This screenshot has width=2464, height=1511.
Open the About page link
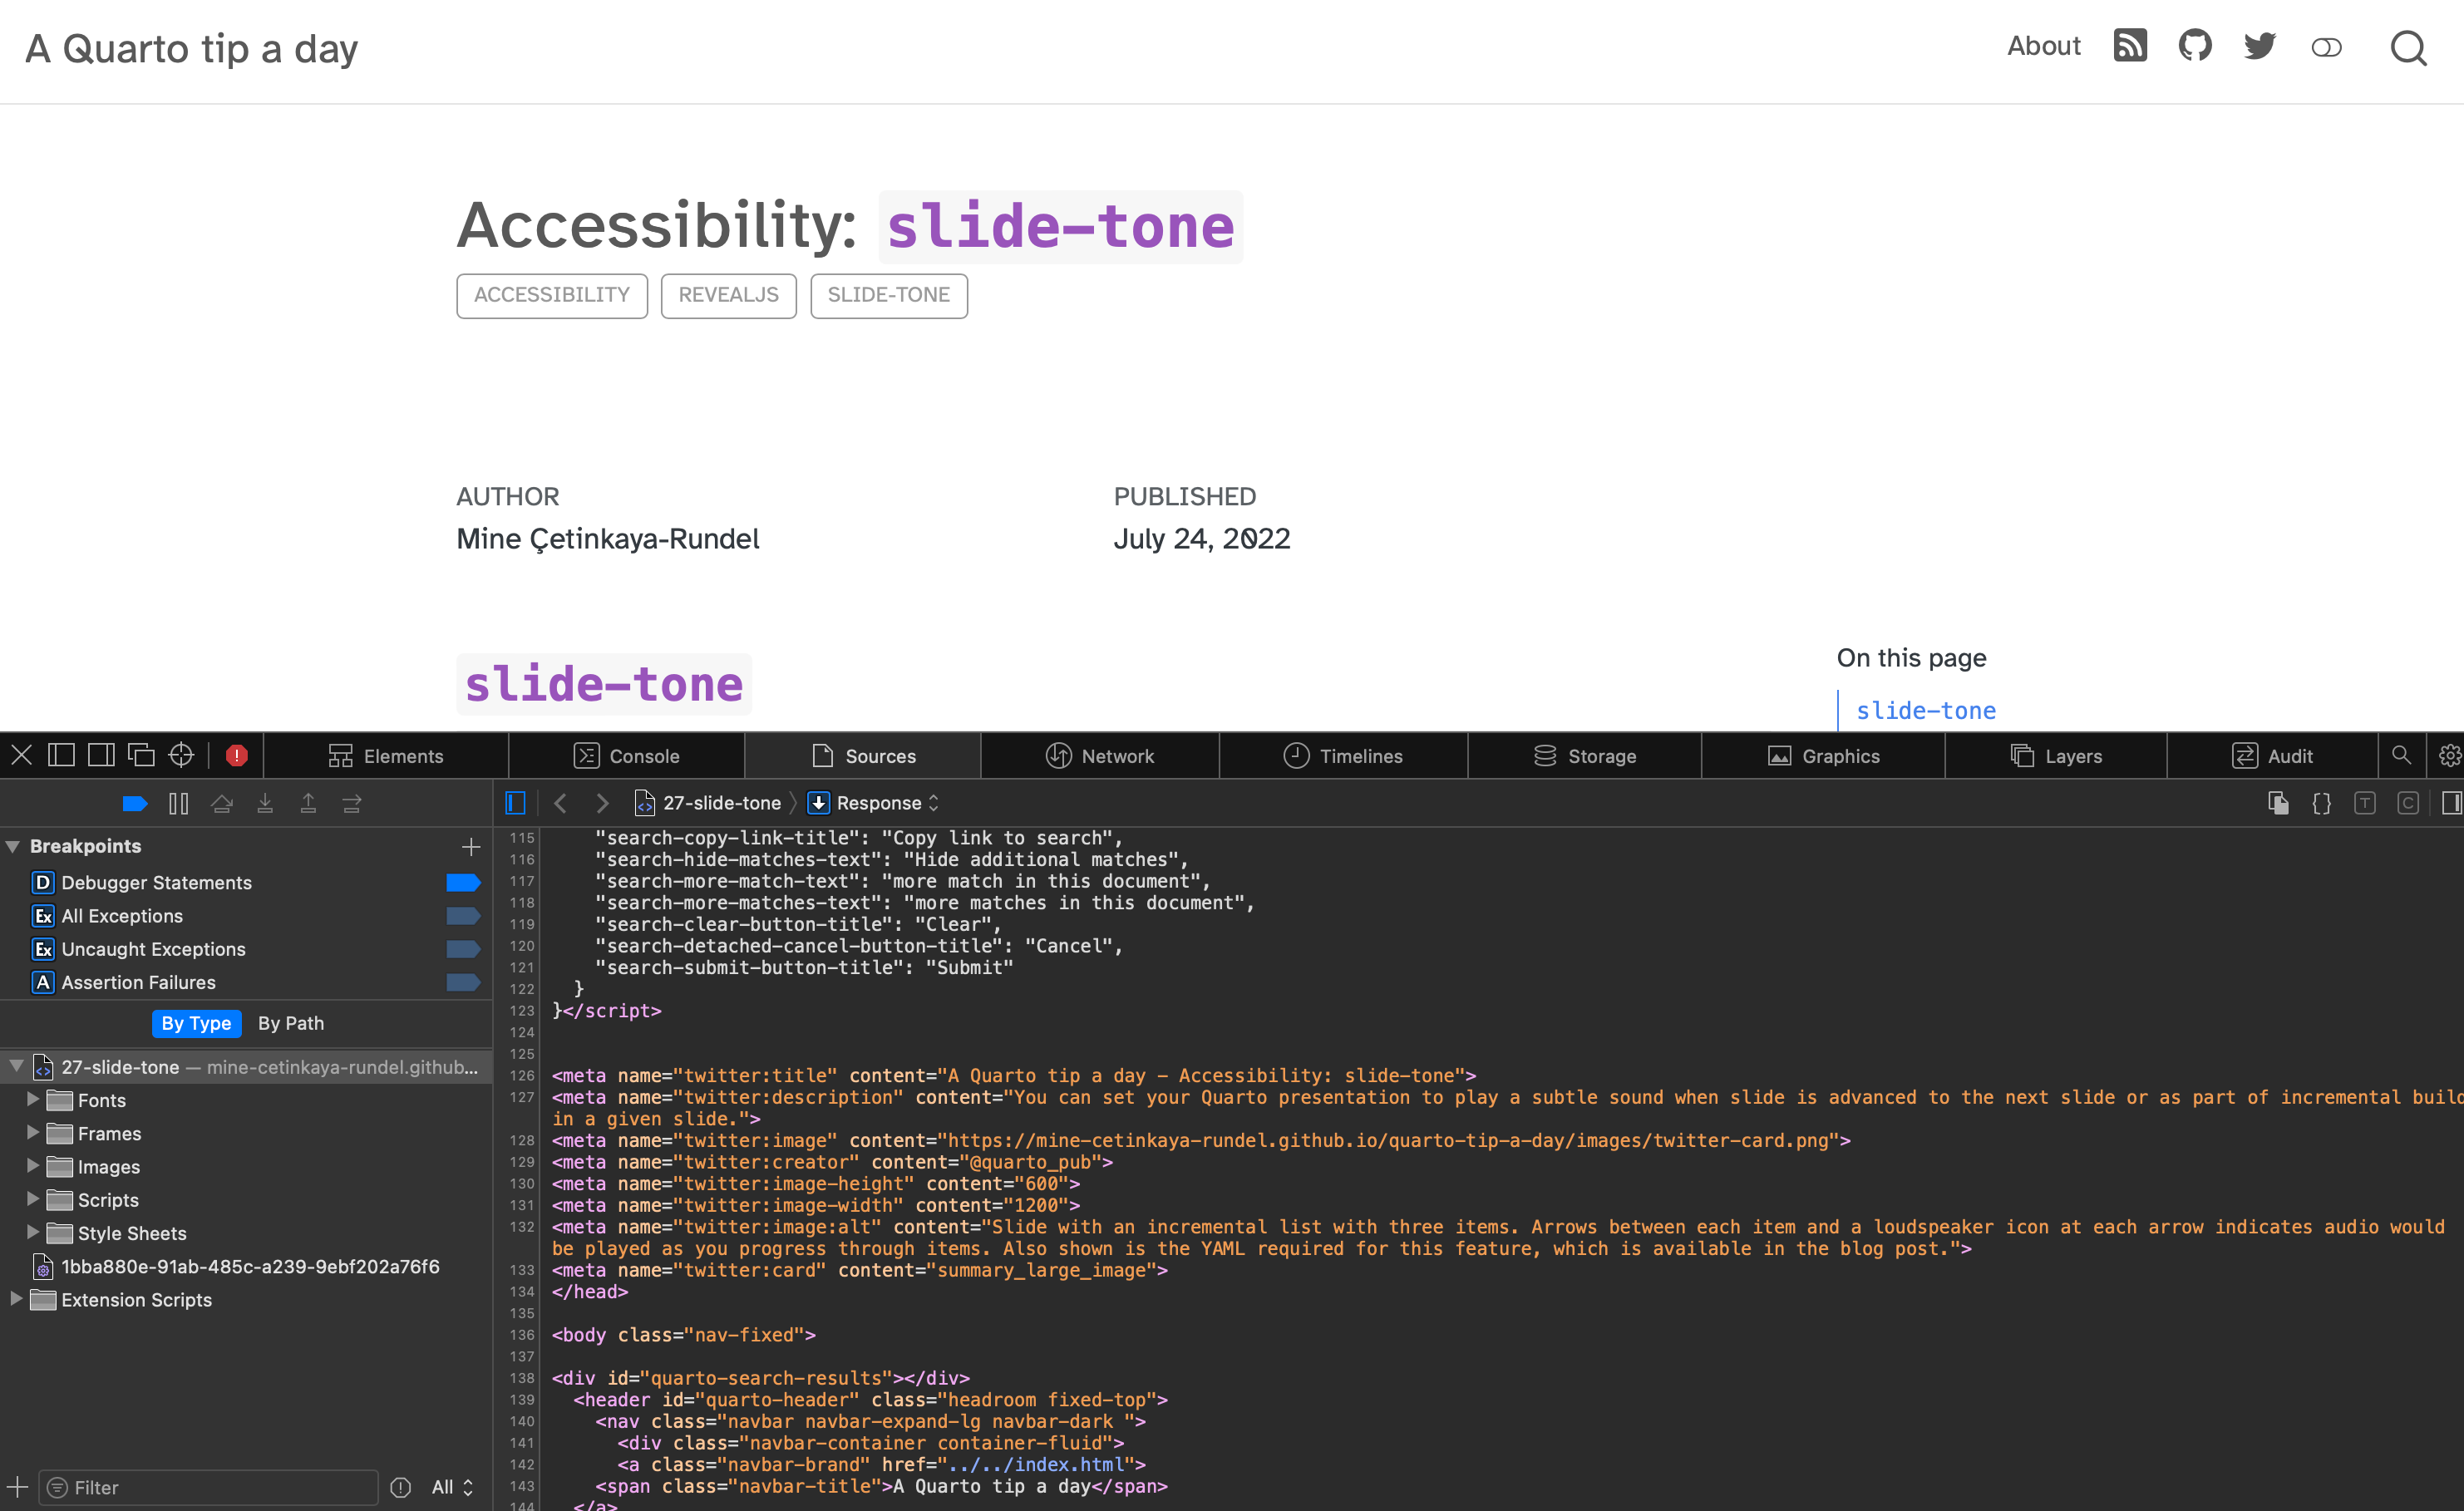(x=2044, y=46)
